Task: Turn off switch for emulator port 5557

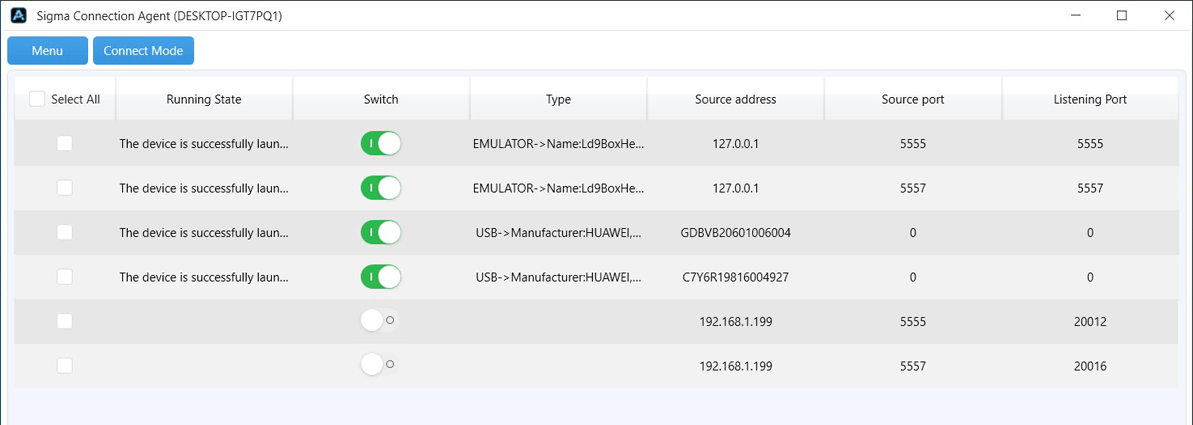Action: coord(381,188)
